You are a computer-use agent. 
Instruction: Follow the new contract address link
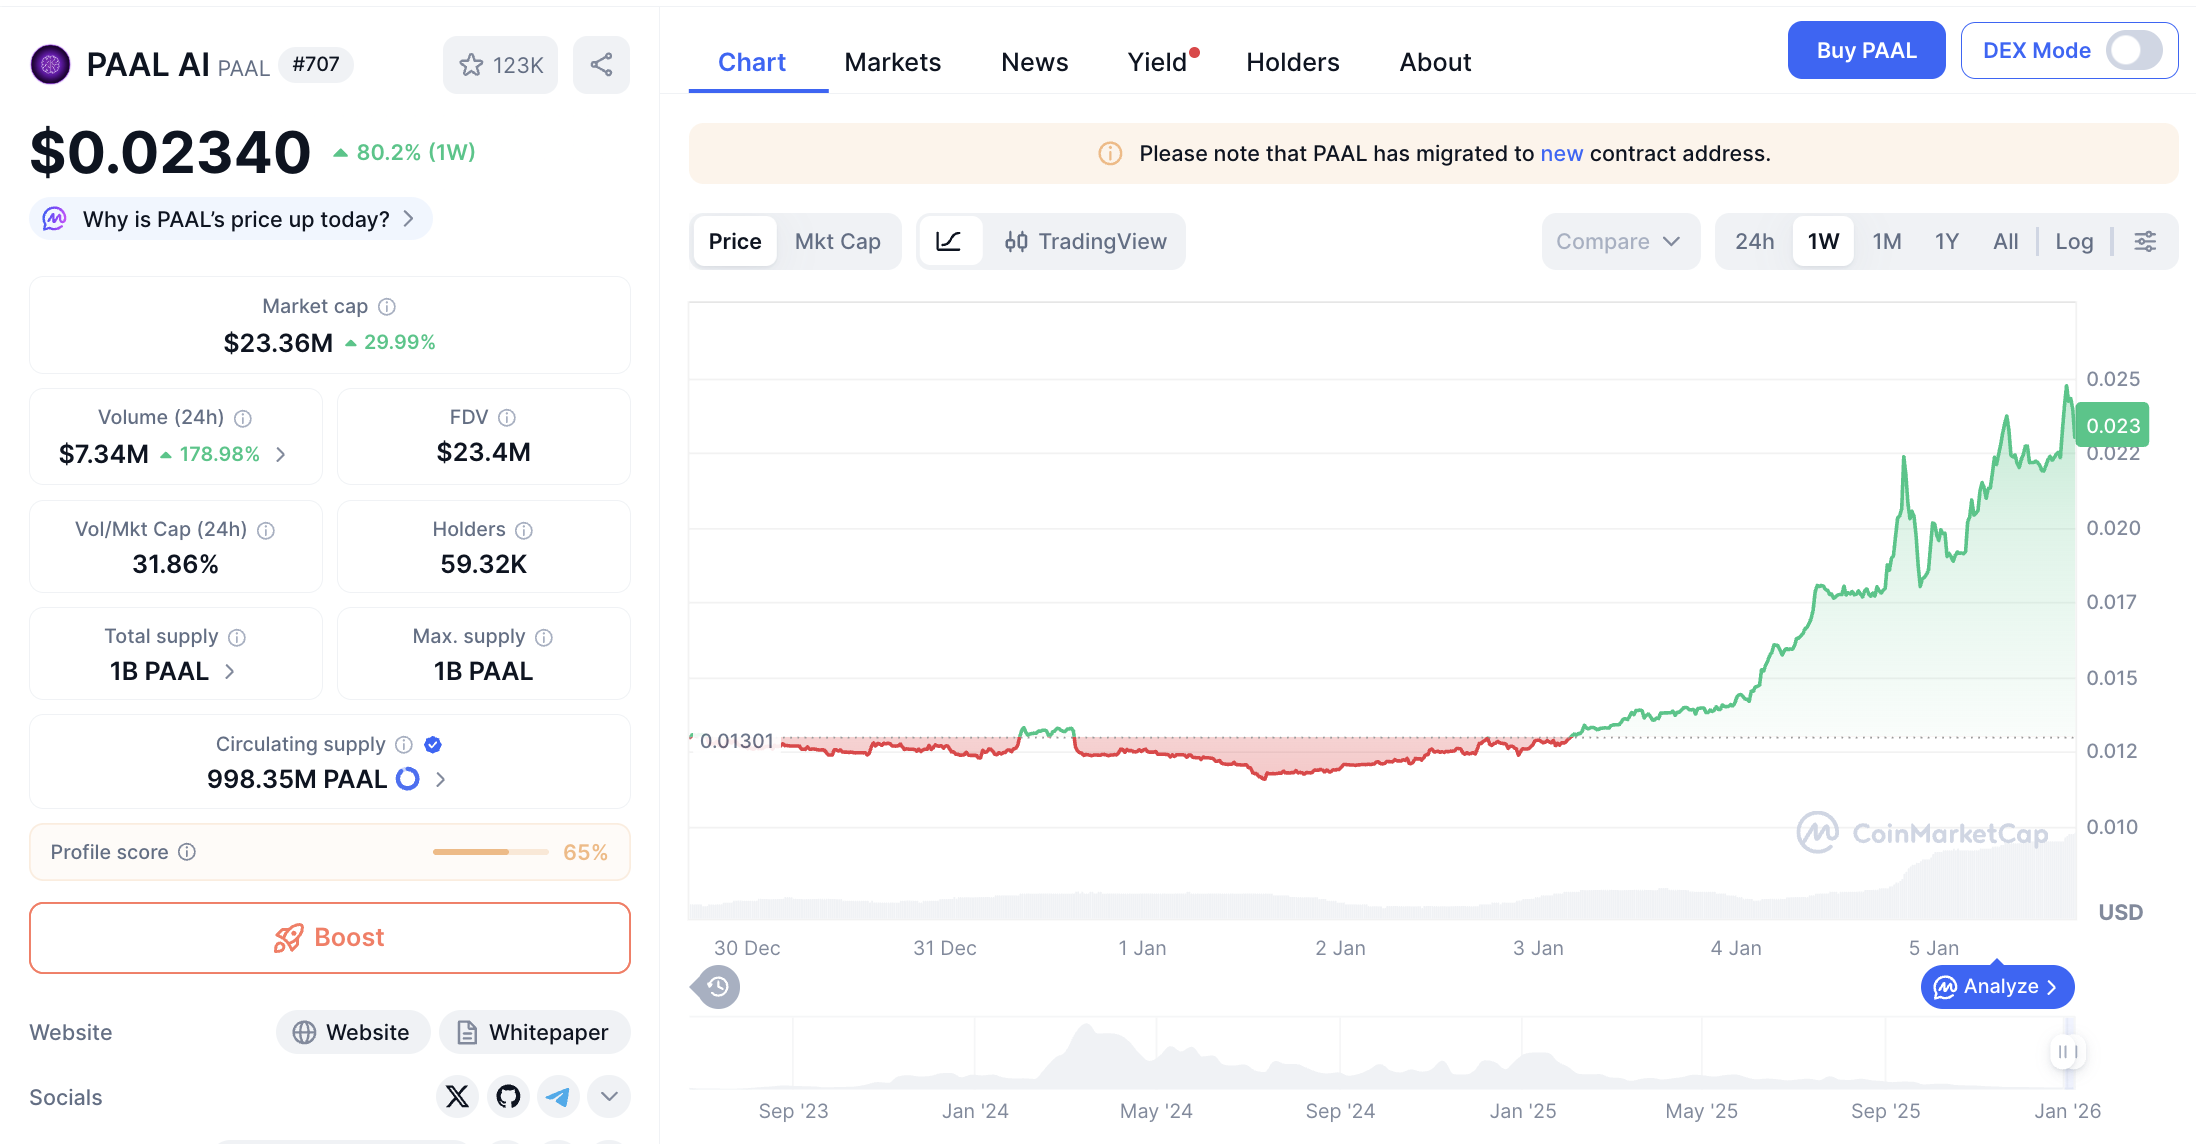[x=1561, y=153]
